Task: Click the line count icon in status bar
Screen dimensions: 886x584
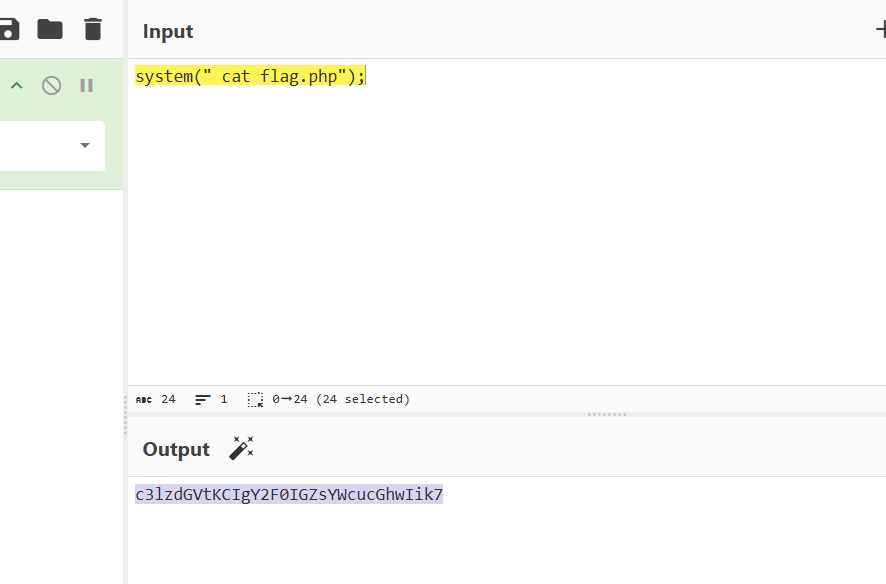Action: (x=203, y=399)
